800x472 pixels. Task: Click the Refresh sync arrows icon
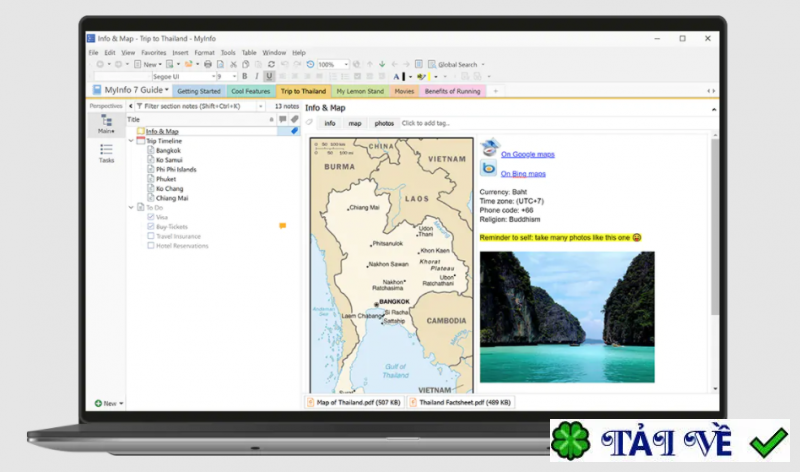click(271, 64)
